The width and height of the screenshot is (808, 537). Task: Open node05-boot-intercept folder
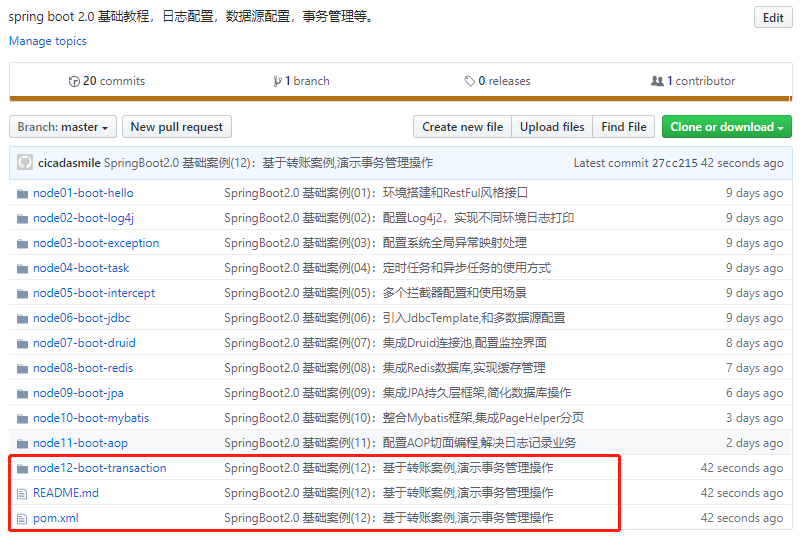(x=94, y=293)
